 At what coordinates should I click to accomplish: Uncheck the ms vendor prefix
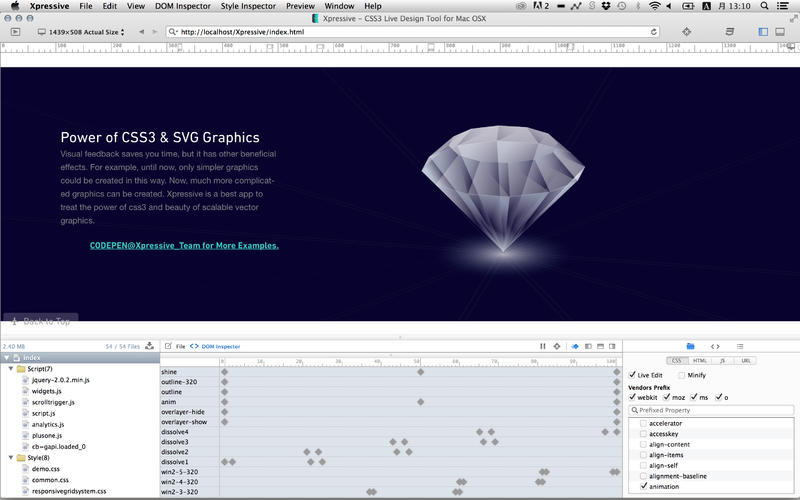[x=694, y=396]
